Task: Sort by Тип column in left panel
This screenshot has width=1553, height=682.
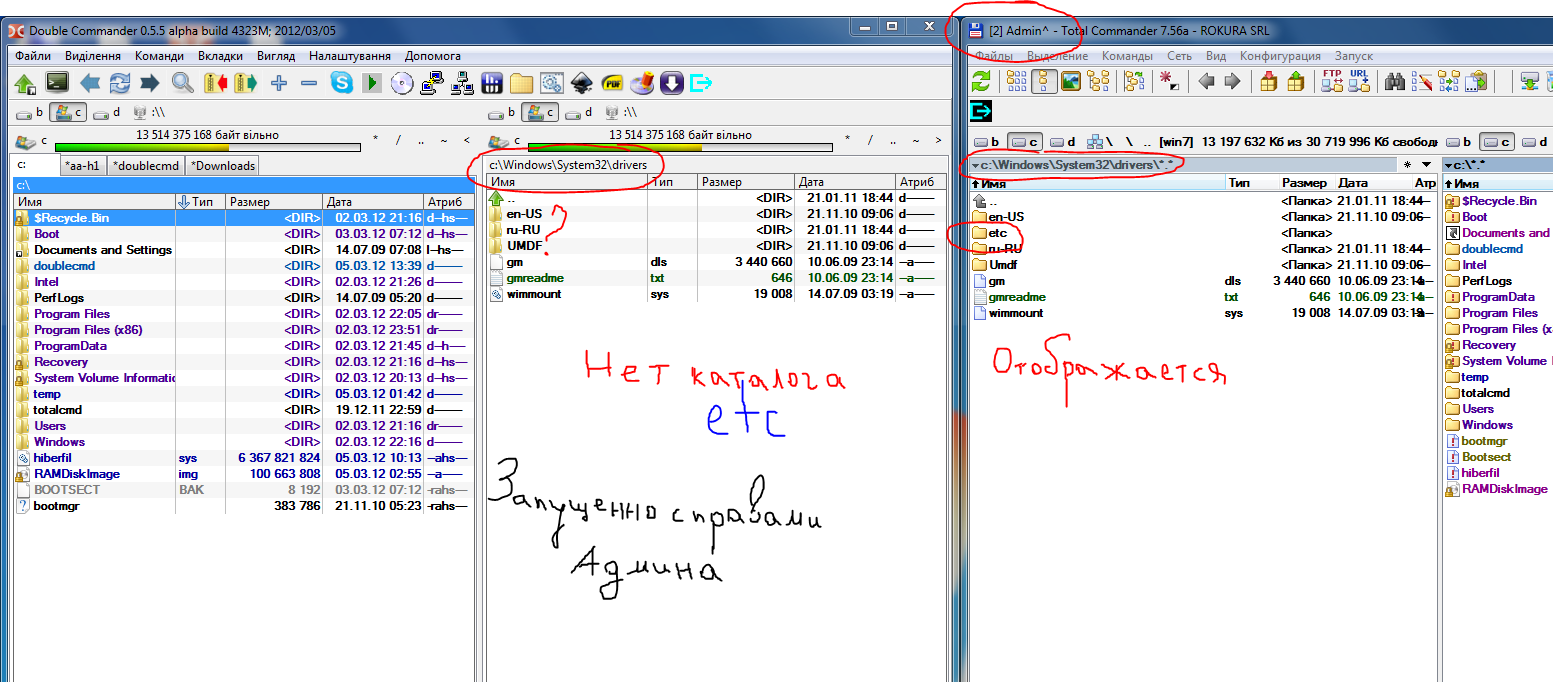Action: (202, 202)
